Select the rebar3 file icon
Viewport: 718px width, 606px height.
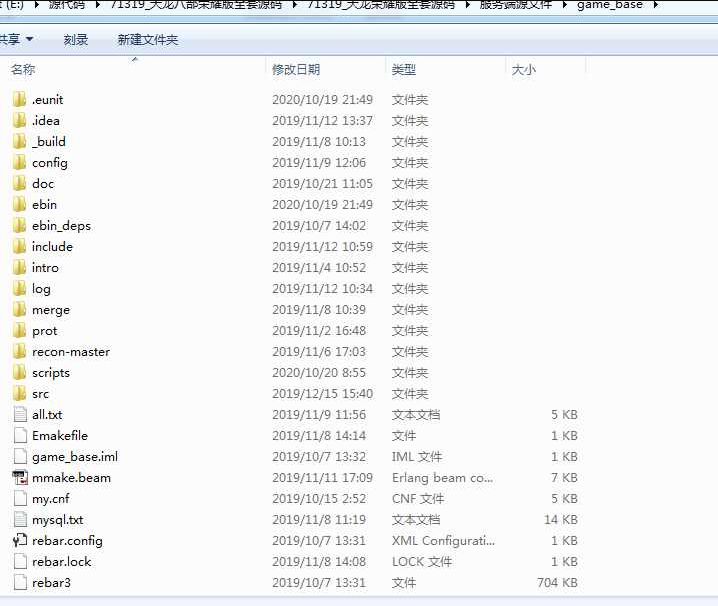point(20,583)
